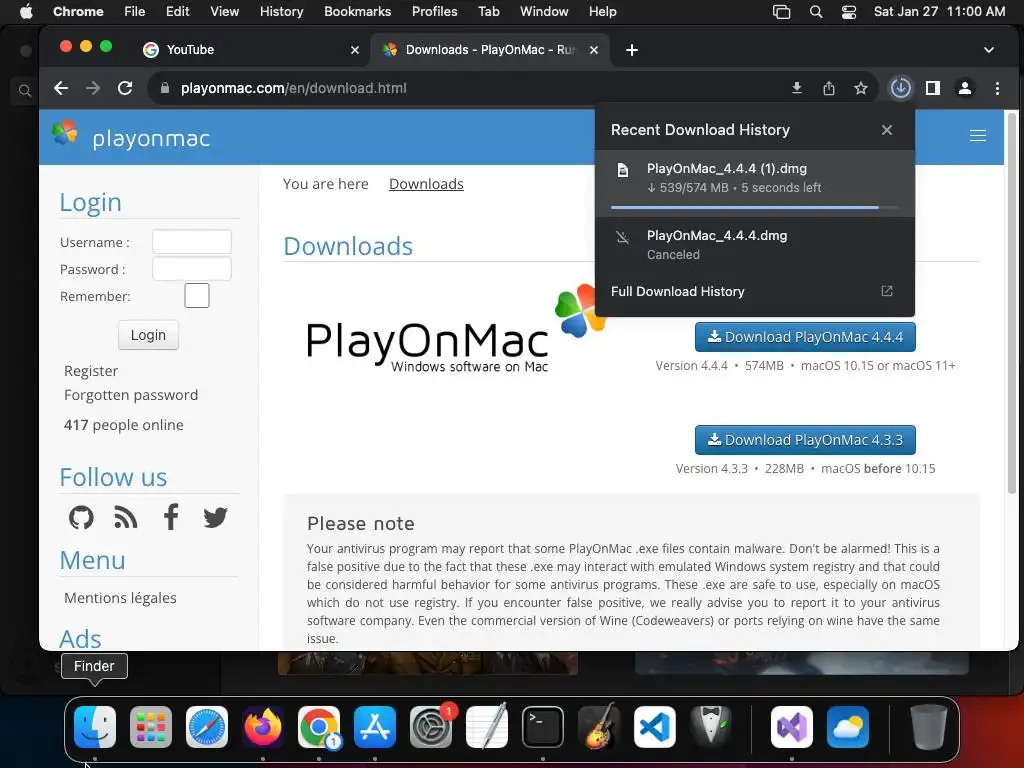Open the Apple menu
This screenshot has width=1024, height=768.
click(26, 12)
